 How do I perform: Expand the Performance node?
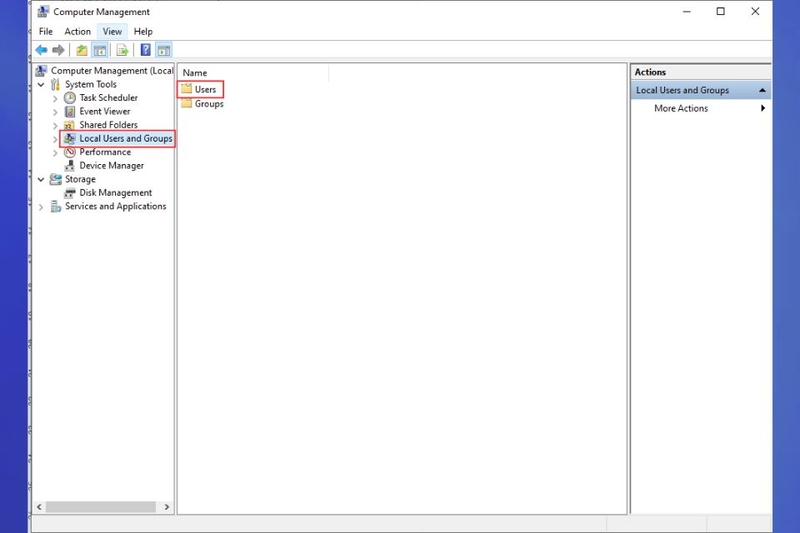click(x=55, y=153)
